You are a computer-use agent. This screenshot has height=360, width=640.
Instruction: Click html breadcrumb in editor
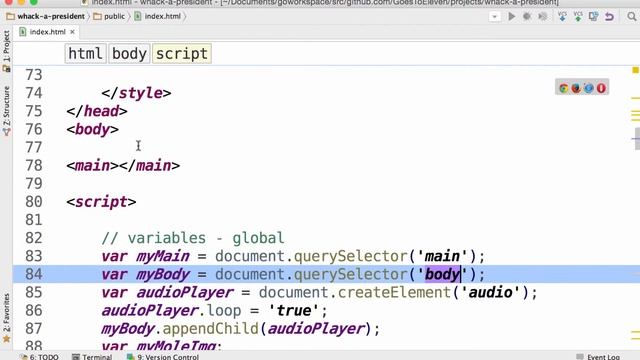[x=85, y=53]
